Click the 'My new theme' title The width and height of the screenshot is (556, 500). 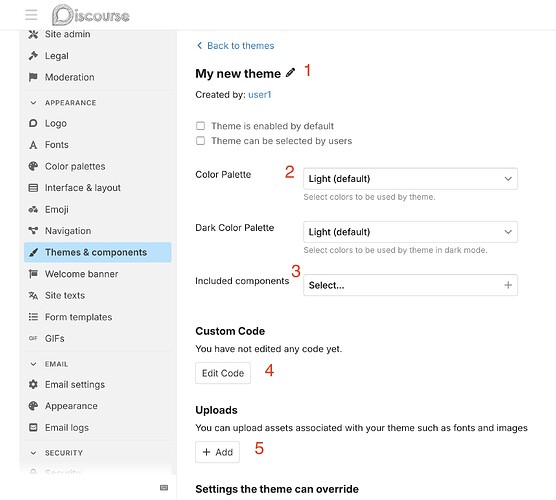tap(238, 73)
